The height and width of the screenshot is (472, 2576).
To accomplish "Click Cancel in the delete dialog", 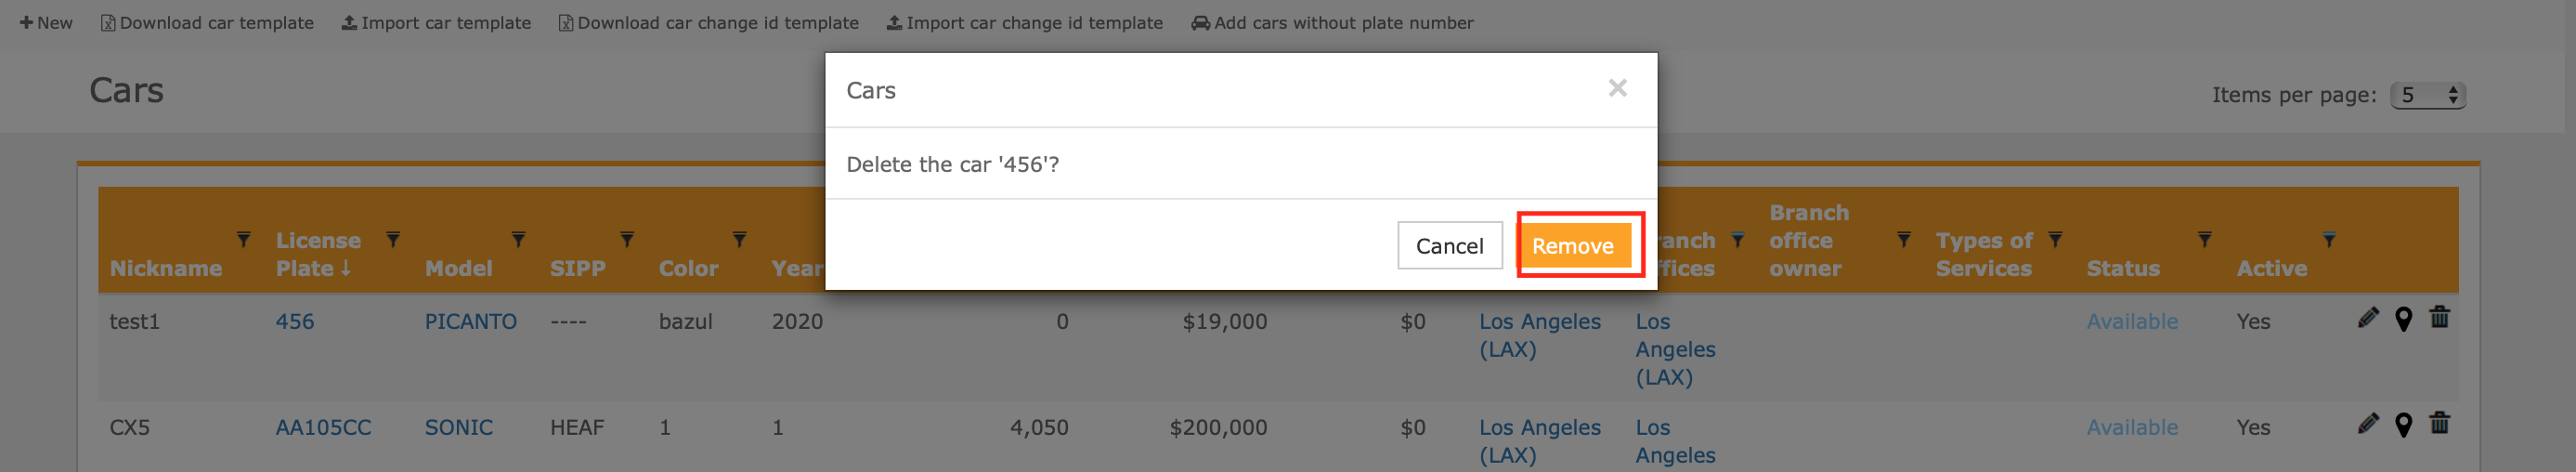I will 1449,246.
